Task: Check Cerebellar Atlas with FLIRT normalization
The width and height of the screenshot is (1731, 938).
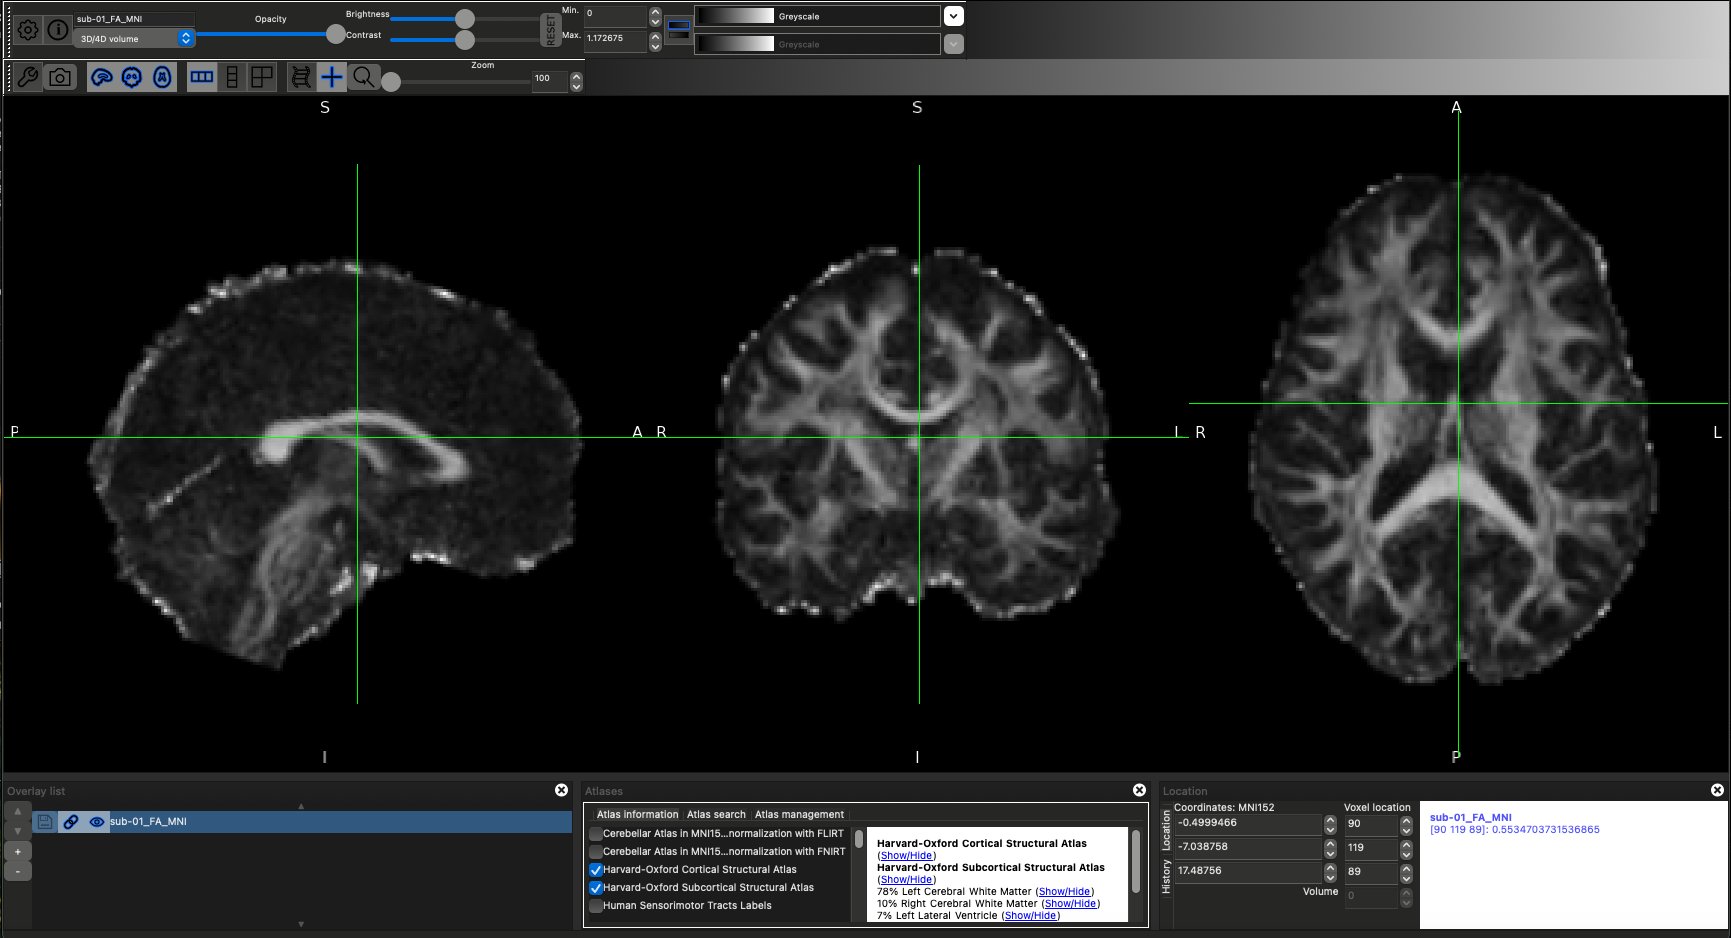Action: [x=596, y=834]
